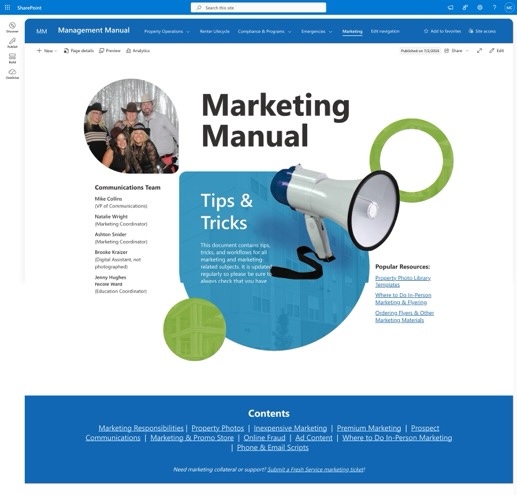Click the Jenny Hughes name
The height and width of the screenshot is (495, 517).
110,277
